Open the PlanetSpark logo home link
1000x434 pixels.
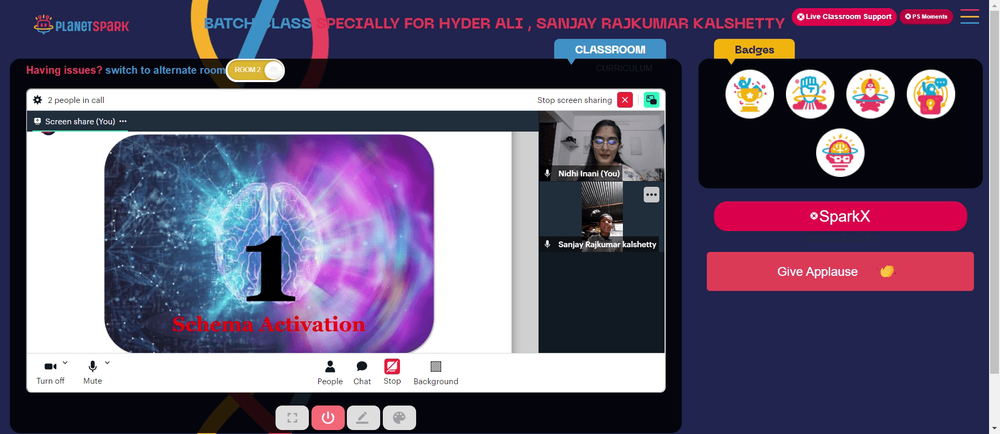[x=82, y=25]
